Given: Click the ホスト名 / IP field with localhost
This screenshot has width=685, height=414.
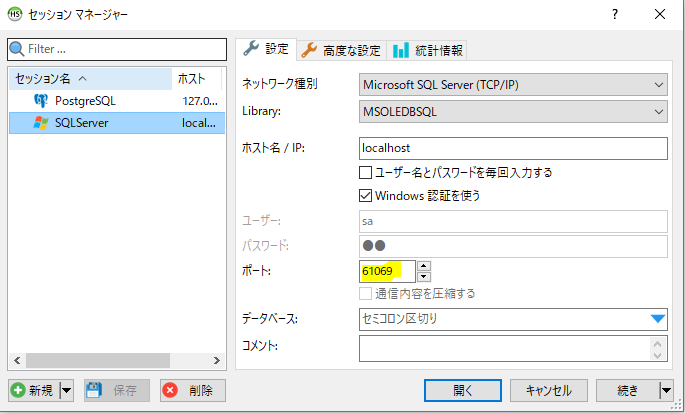Looking at the screenshot, I should coord(513,148).
